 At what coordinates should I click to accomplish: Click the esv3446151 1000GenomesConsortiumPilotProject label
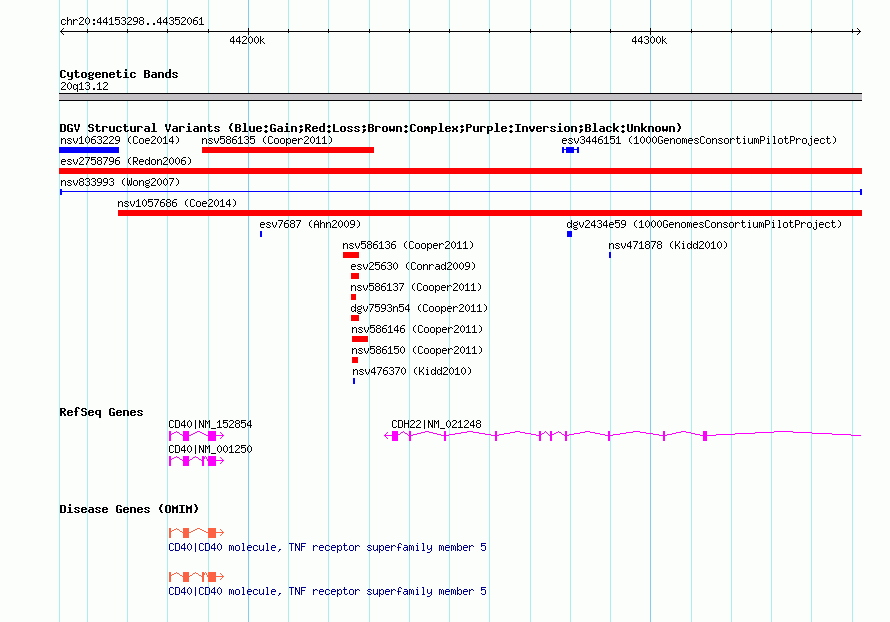(699, 140)
